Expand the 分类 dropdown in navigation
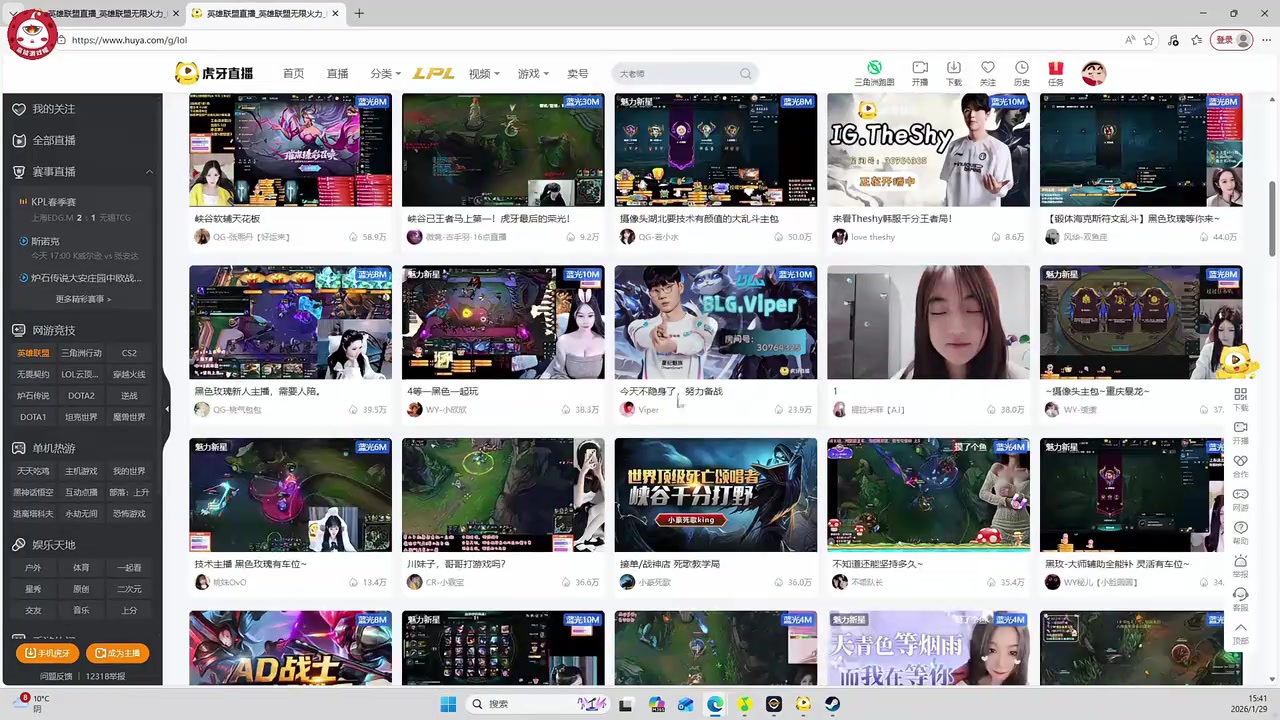 pos(385,74)
